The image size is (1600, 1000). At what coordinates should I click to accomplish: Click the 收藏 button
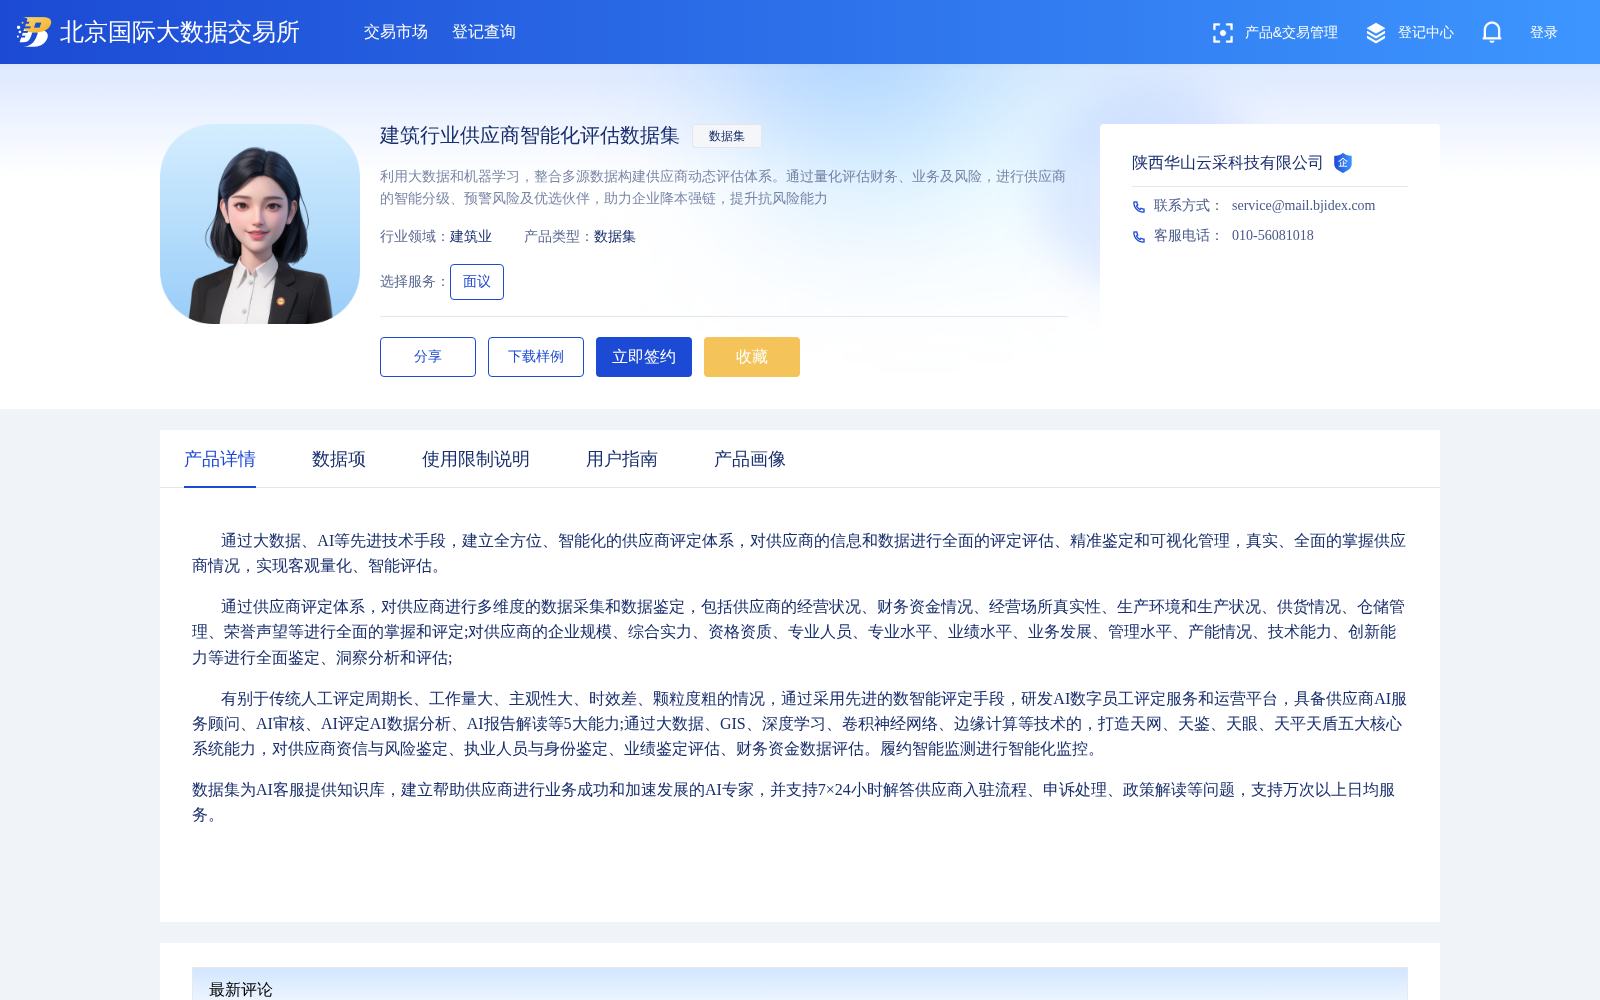pos(752,357)
